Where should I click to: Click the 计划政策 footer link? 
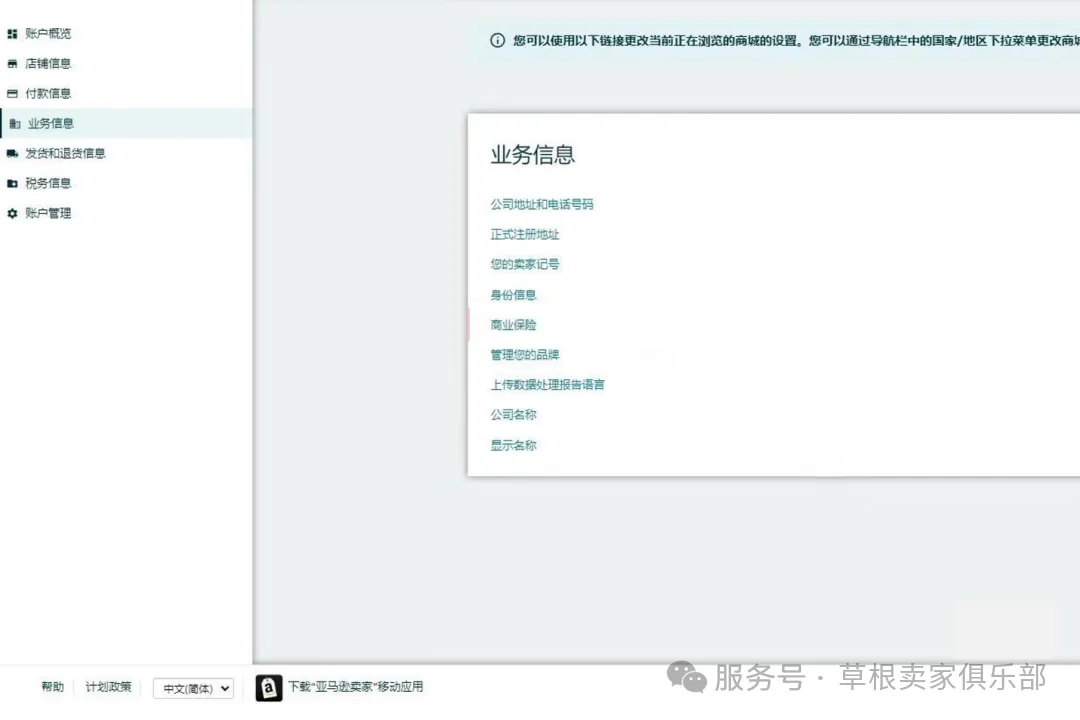tap(108, 687)
